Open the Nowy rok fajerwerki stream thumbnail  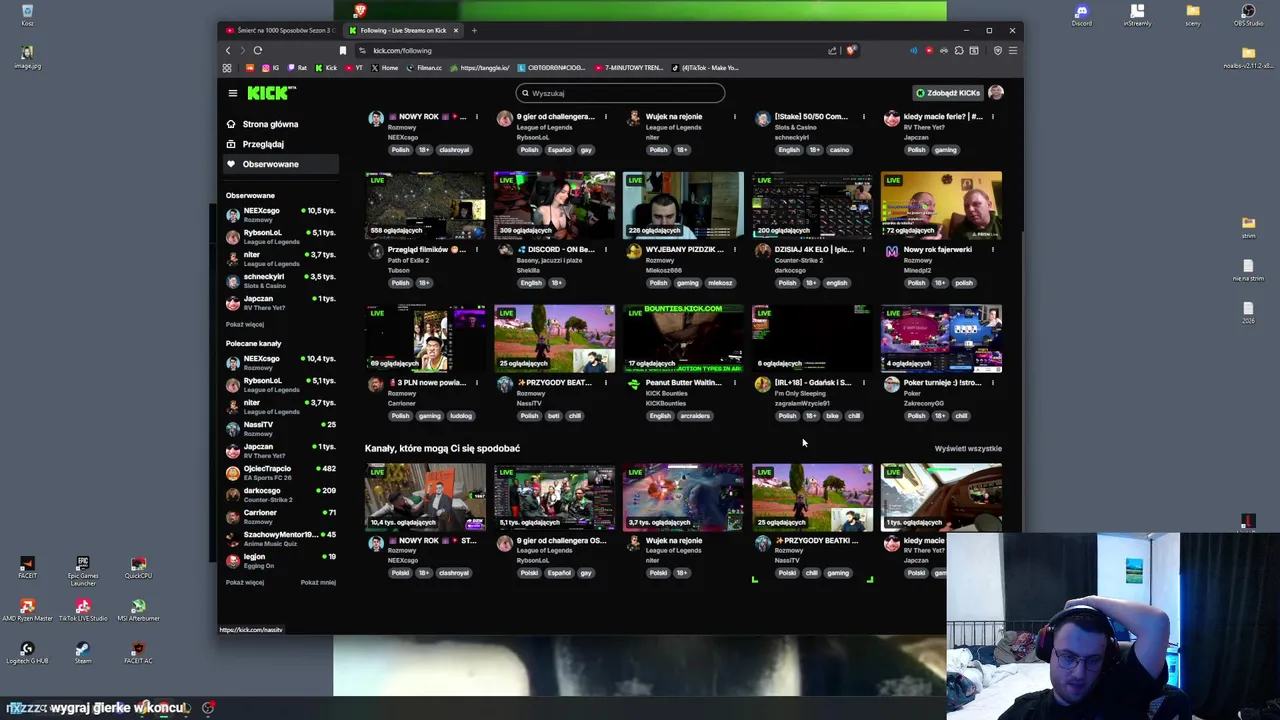(x=941, y=205)
